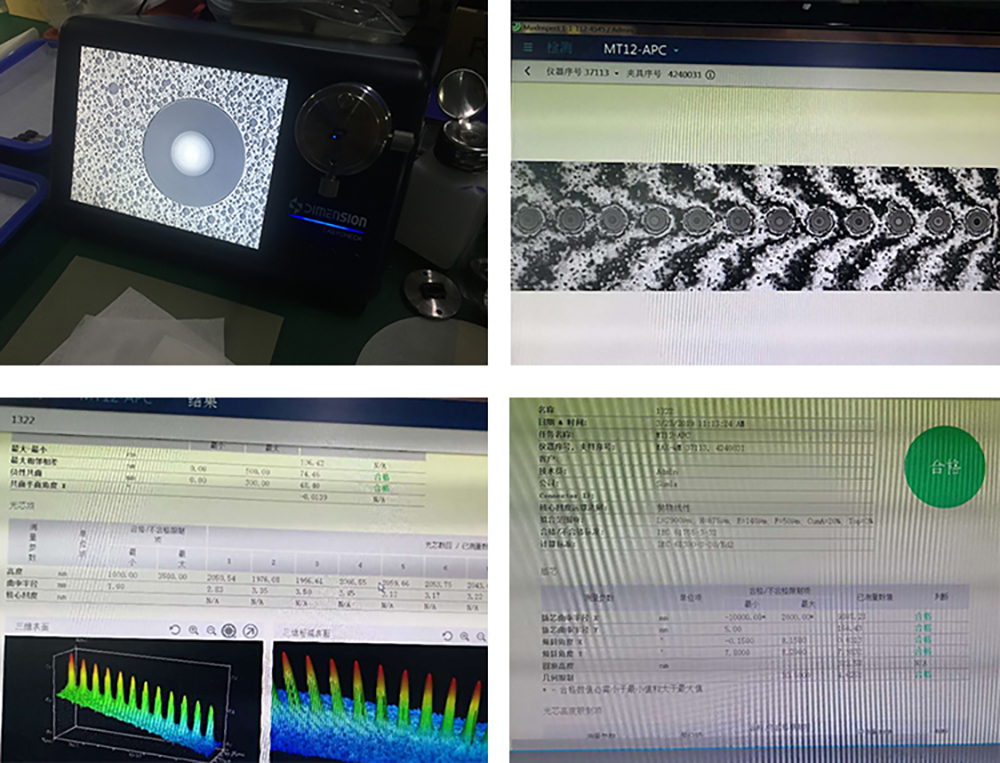Open 三维表面 plot in expanded view arrow
This screenshot has height=763, width=1000.
pos(251,631)
